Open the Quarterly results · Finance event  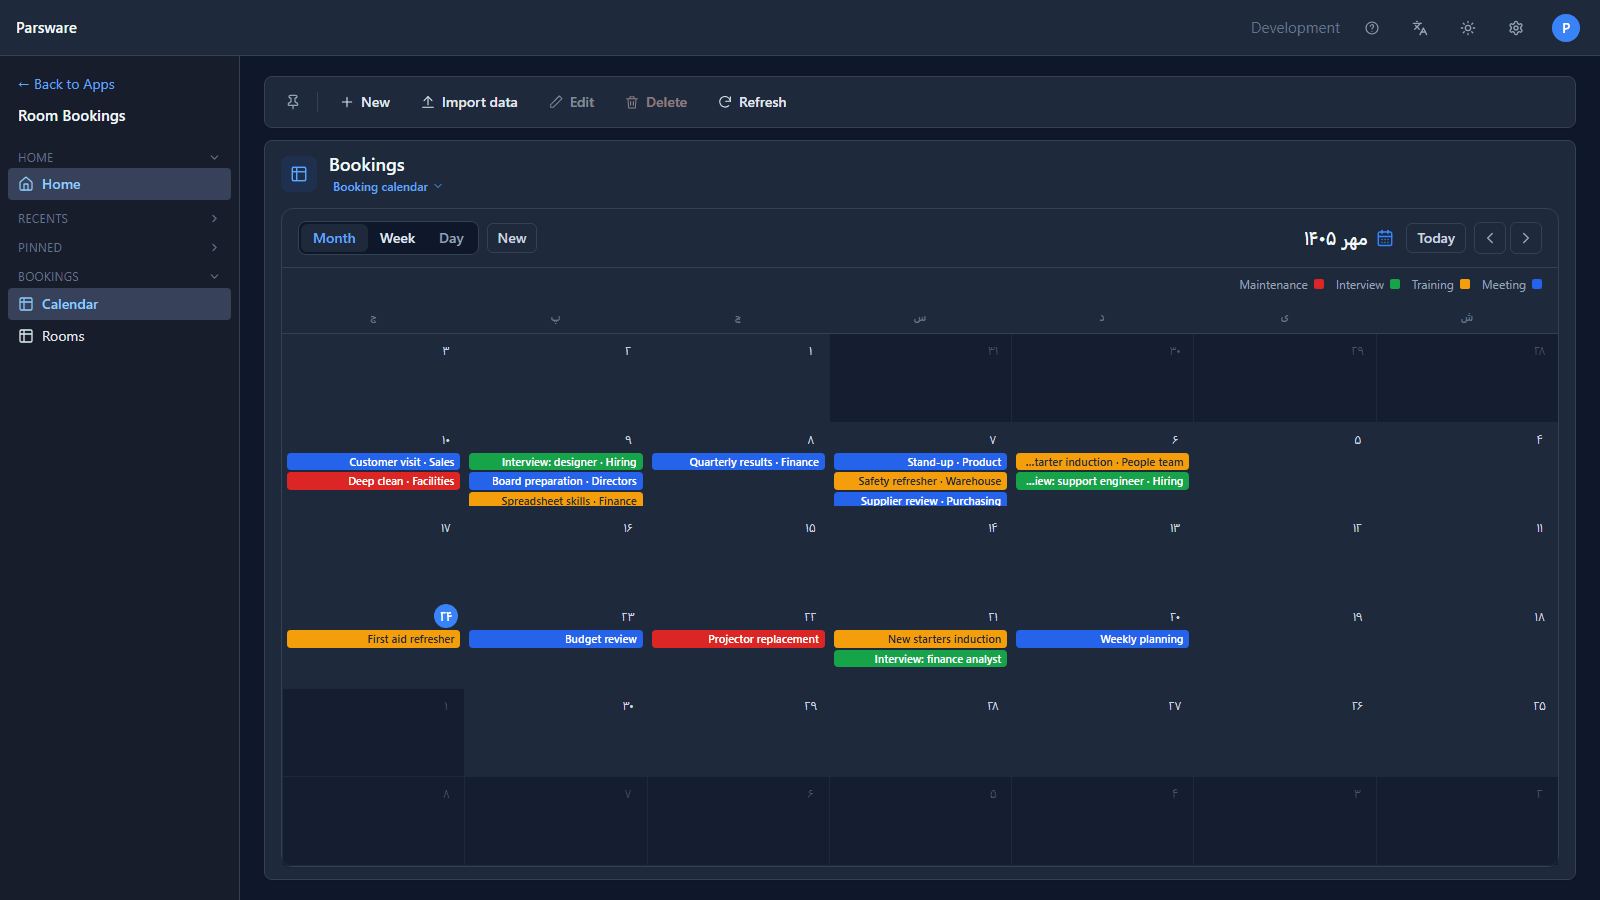738,462
